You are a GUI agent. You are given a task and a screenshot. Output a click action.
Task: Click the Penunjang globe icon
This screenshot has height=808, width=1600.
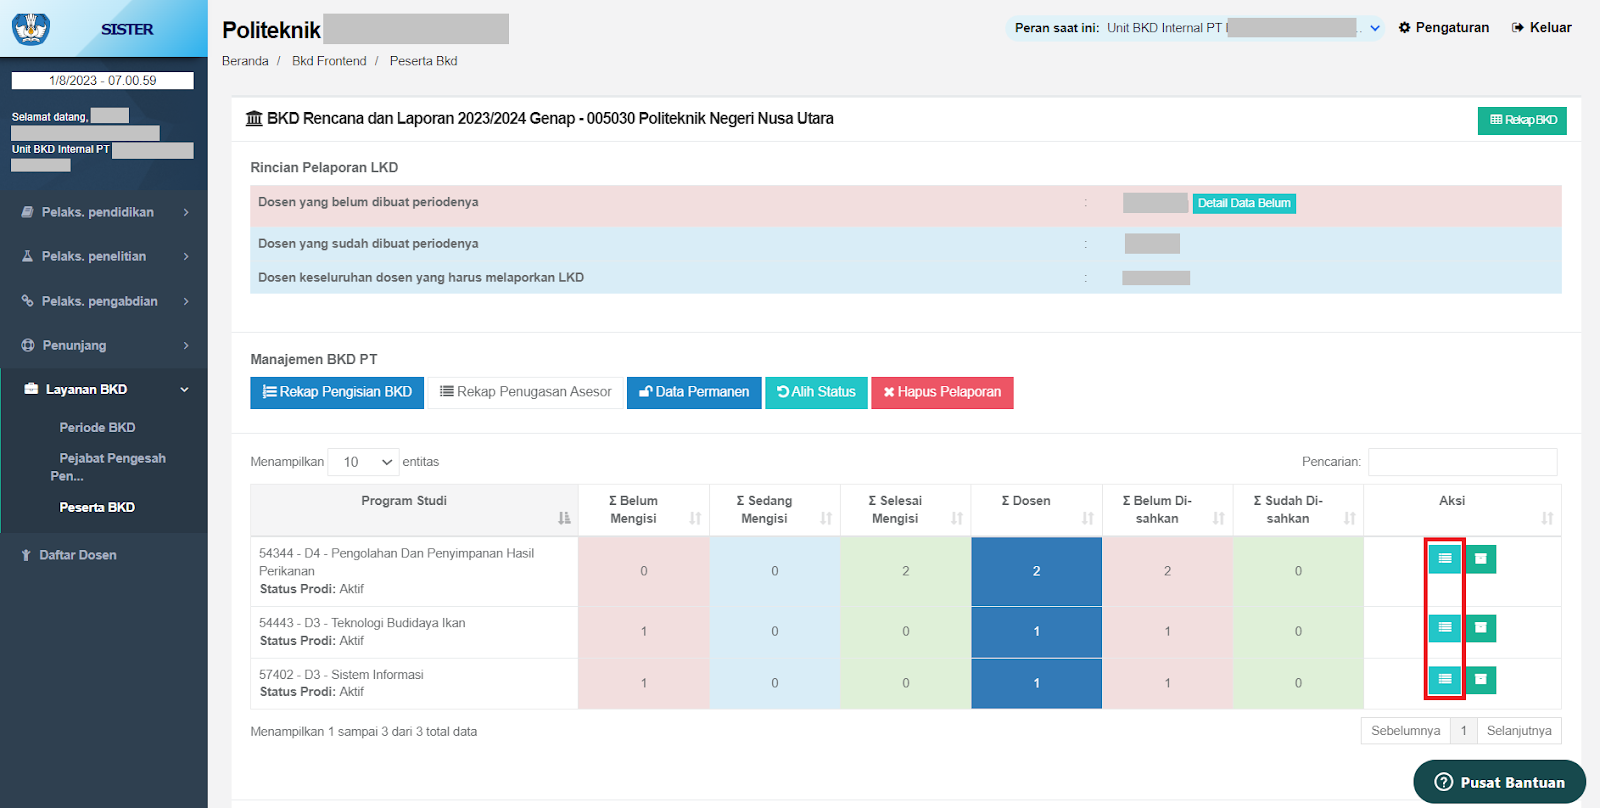point(28,345)
